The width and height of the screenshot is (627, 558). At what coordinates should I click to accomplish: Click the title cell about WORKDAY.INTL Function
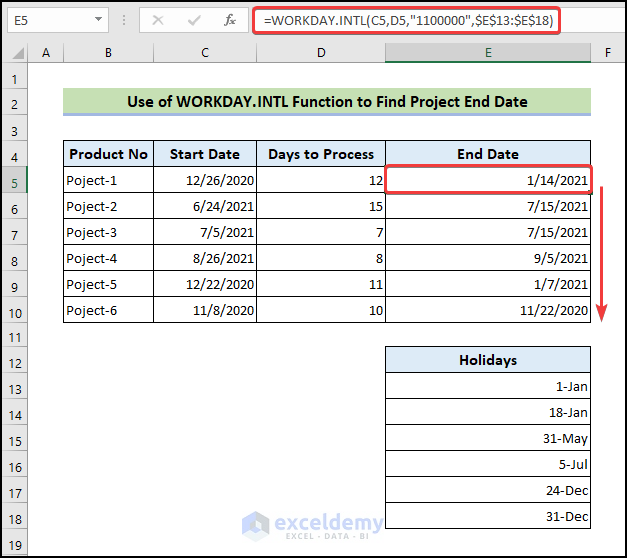327,102
